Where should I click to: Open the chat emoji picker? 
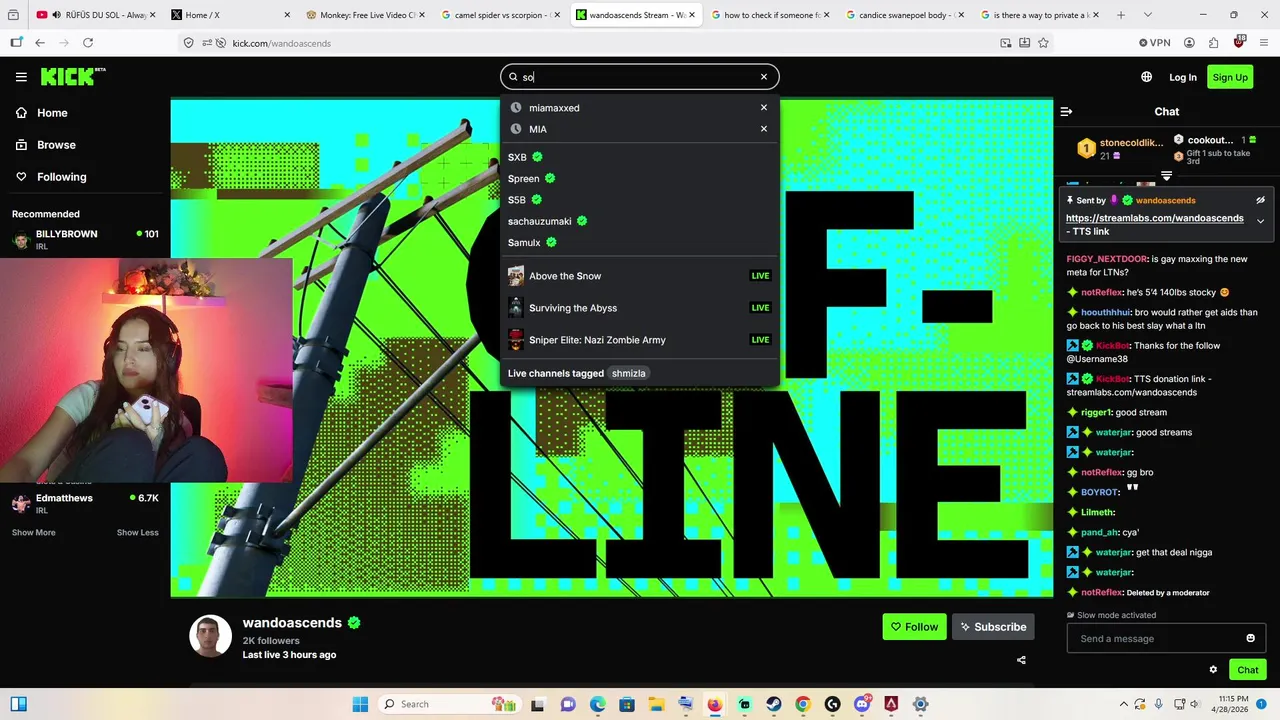click(1250, 638)
